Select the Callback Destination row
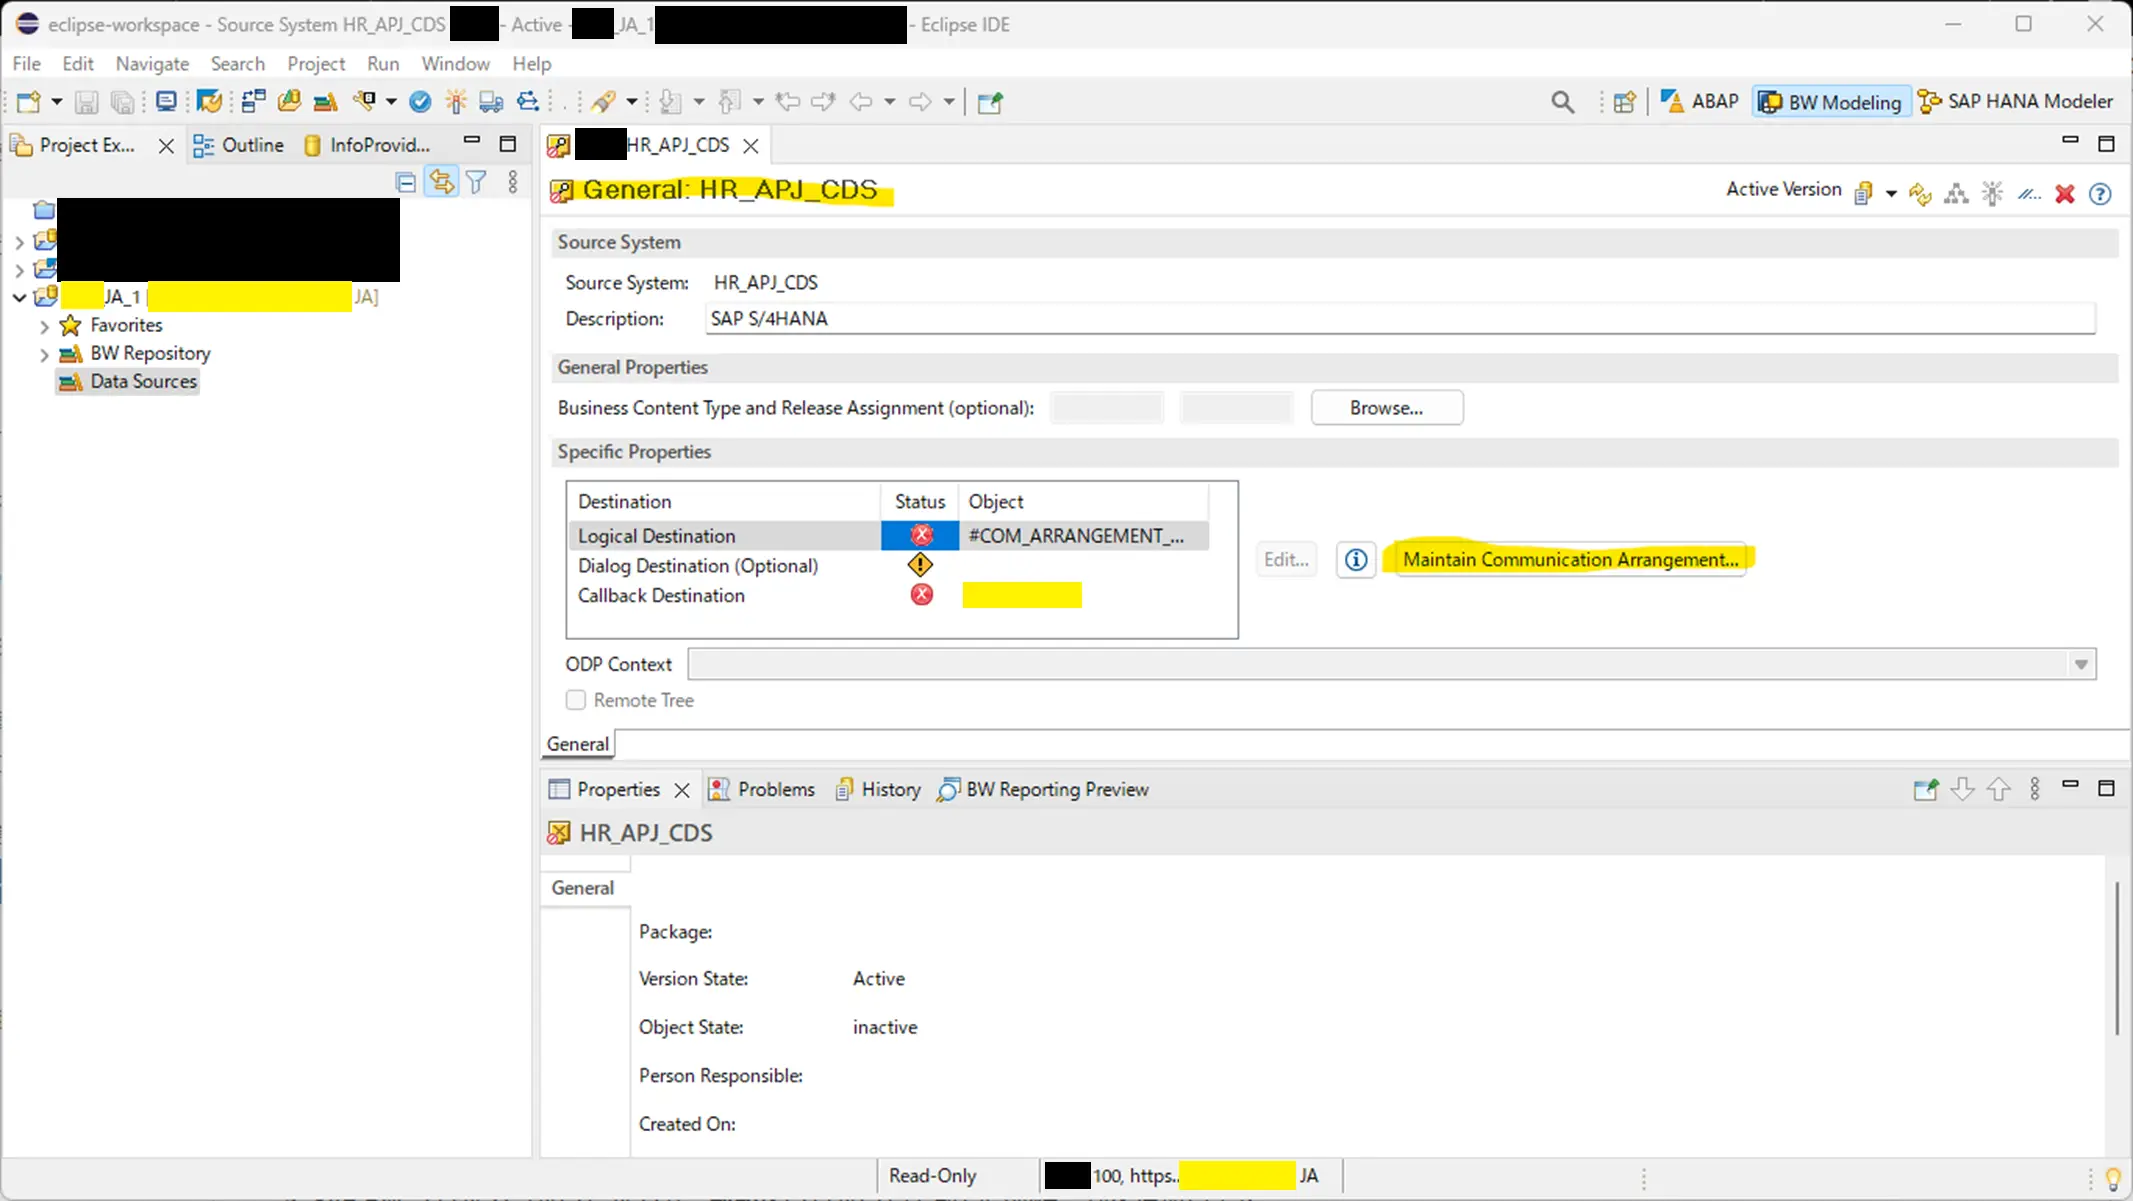This screenshot has width=2133, height=1201. (888, 596)
